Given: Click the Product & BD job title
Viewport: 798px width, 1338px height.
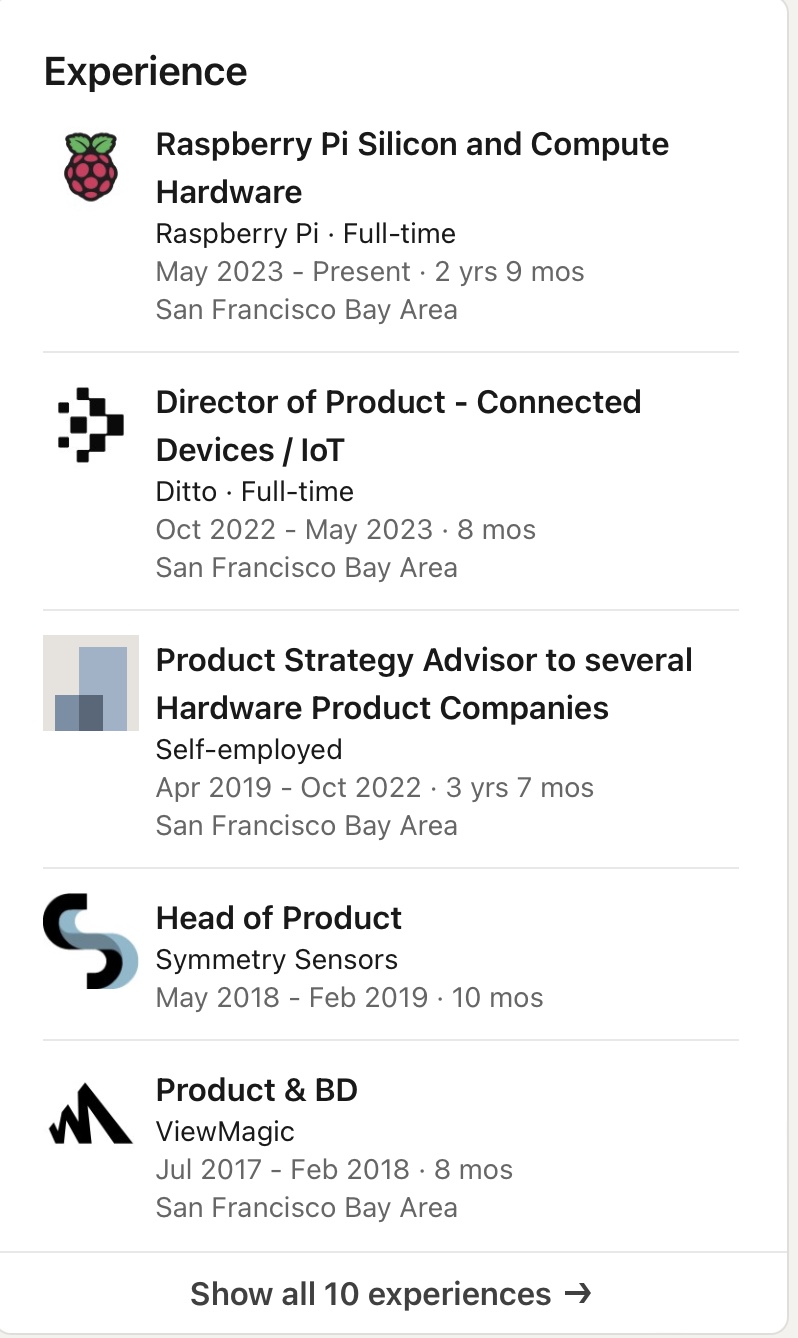Looking at the screenshot, I should [257, 1089].
